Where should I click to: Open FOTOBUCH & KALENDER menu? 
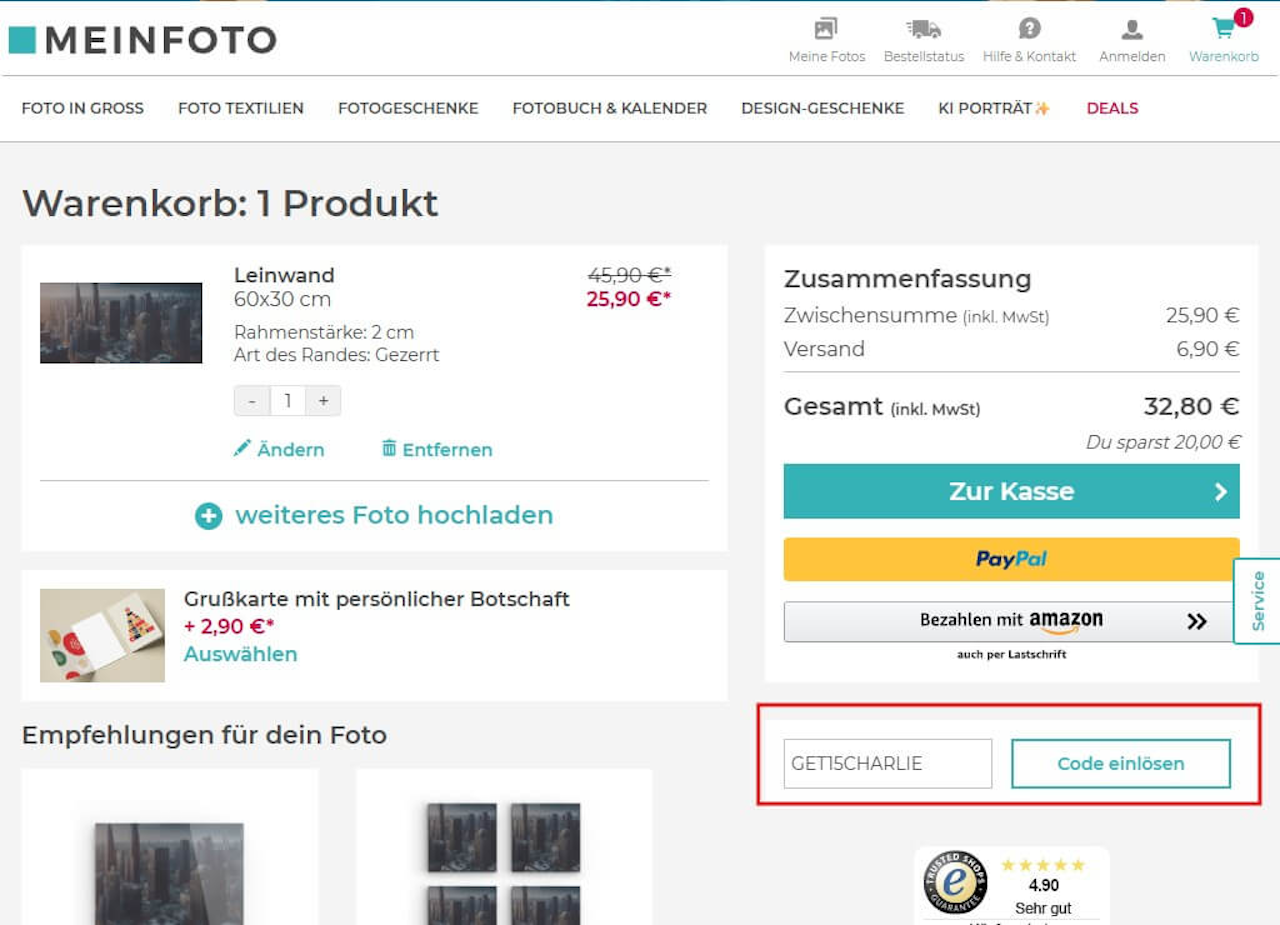point(610,108)
